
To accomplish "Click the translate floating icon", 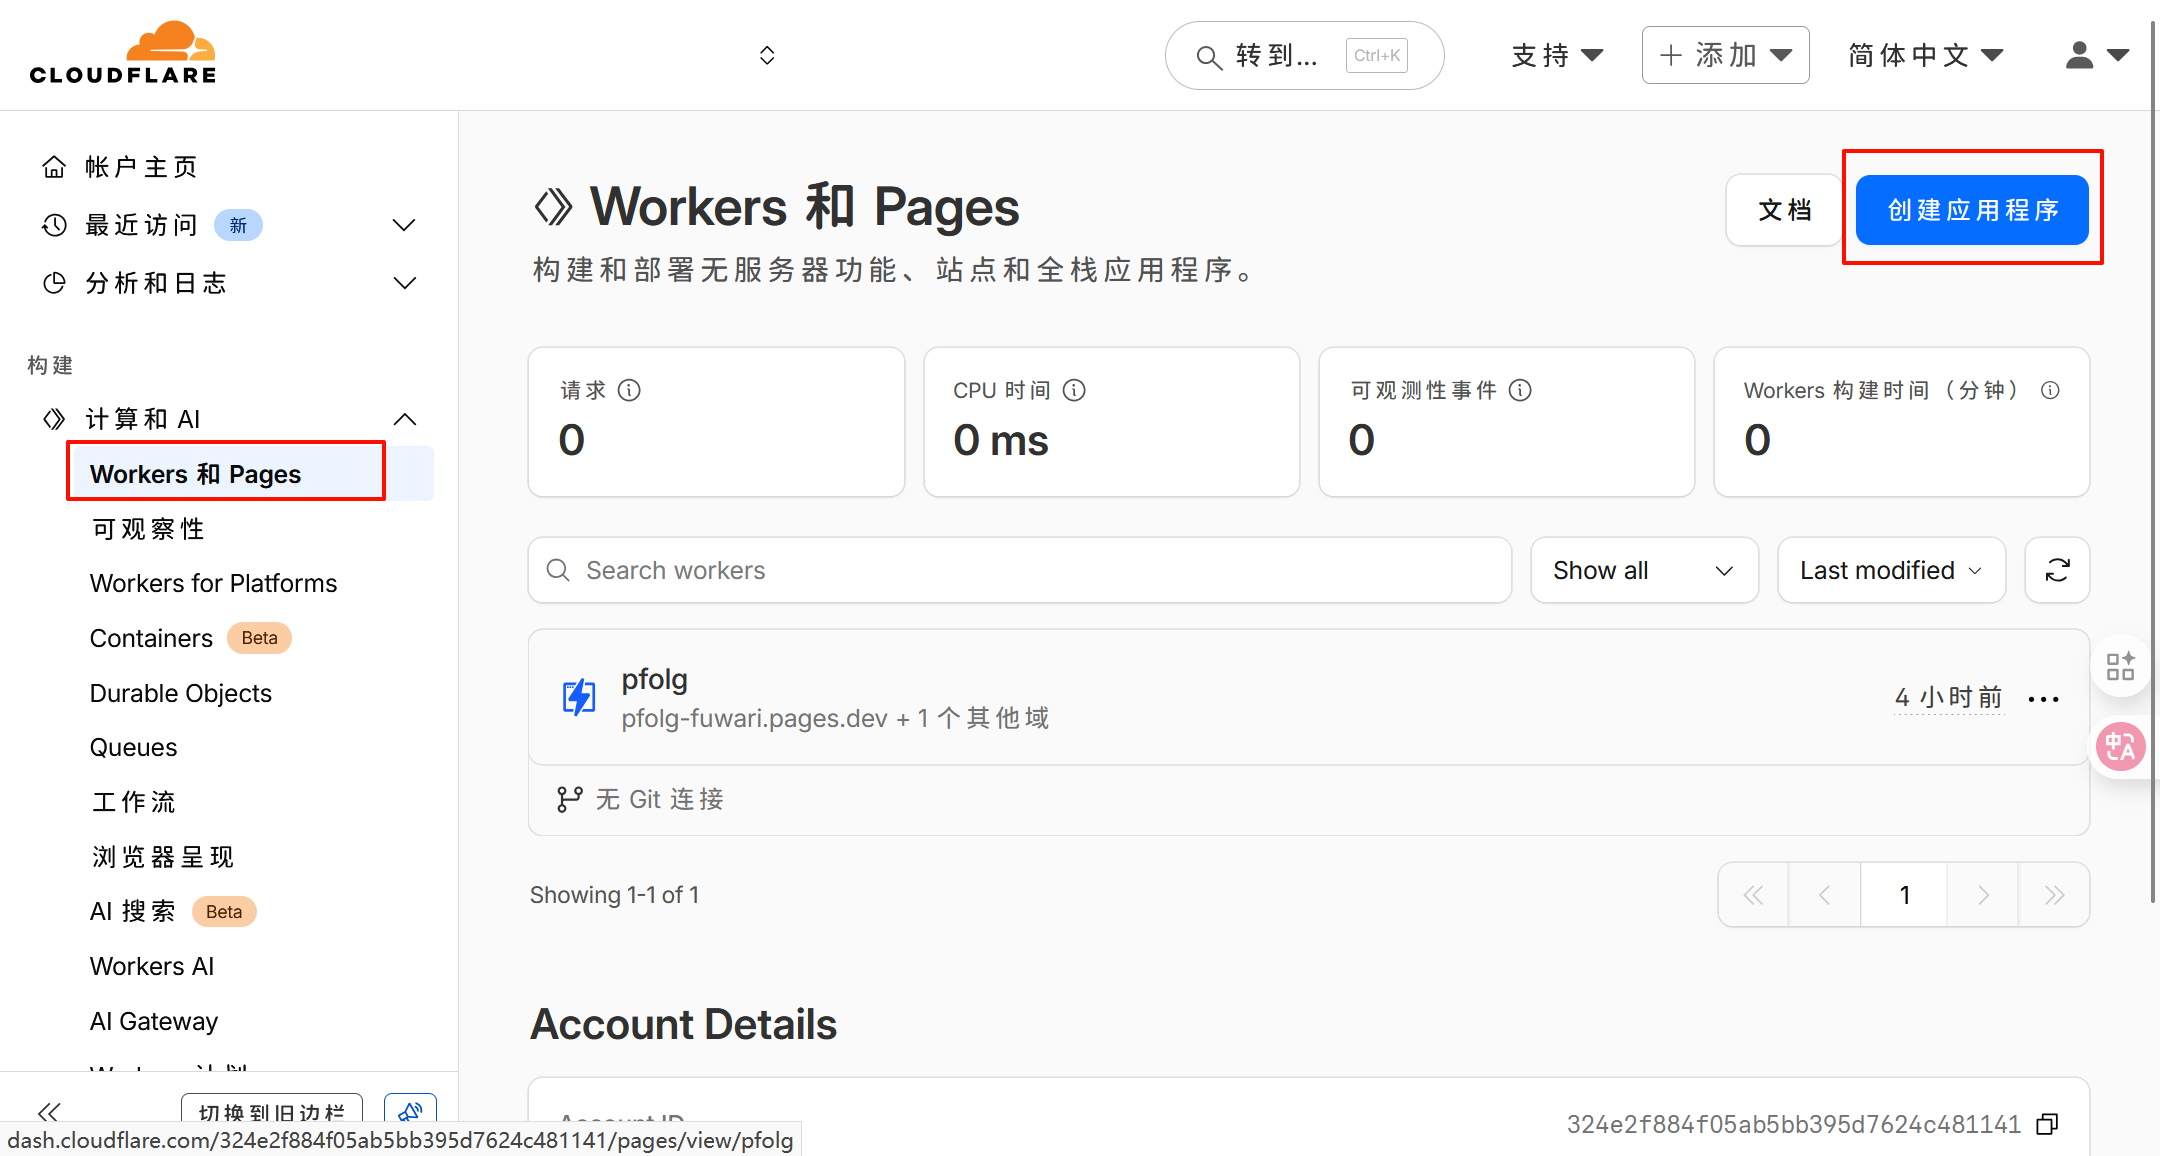I will pyautogui.click(x=2120, y=746).
